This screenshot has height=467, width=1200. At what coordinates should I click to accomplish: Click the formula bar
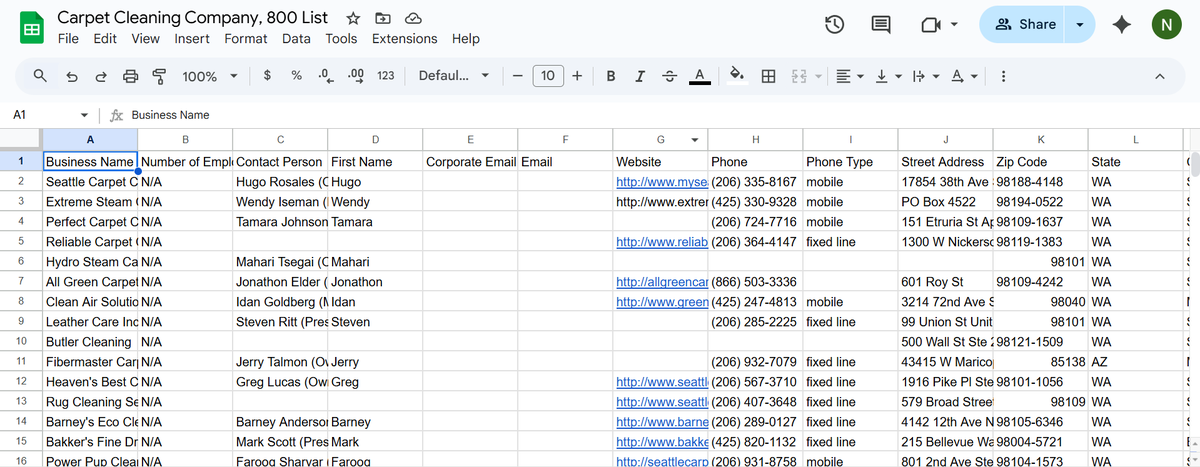coord(660,115)
